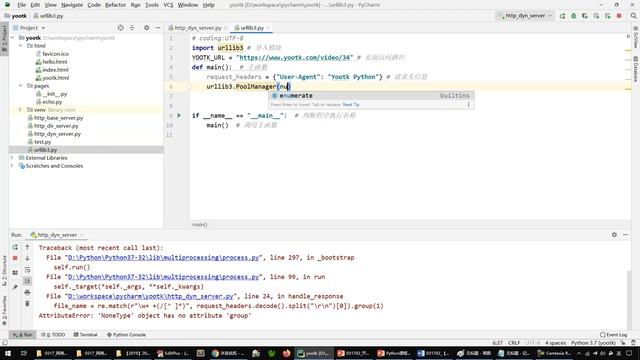
Task: Collapse the pages folder
Action: pyautogui.click(x=21, y=86)
